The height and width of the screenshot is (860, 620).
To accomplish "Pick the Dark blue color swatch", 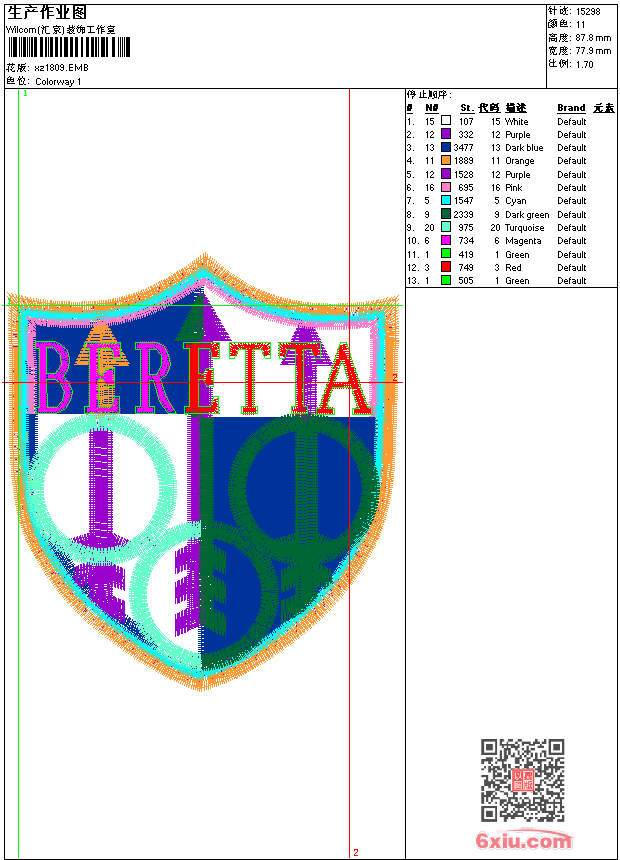I will click(x=446, y=147).
